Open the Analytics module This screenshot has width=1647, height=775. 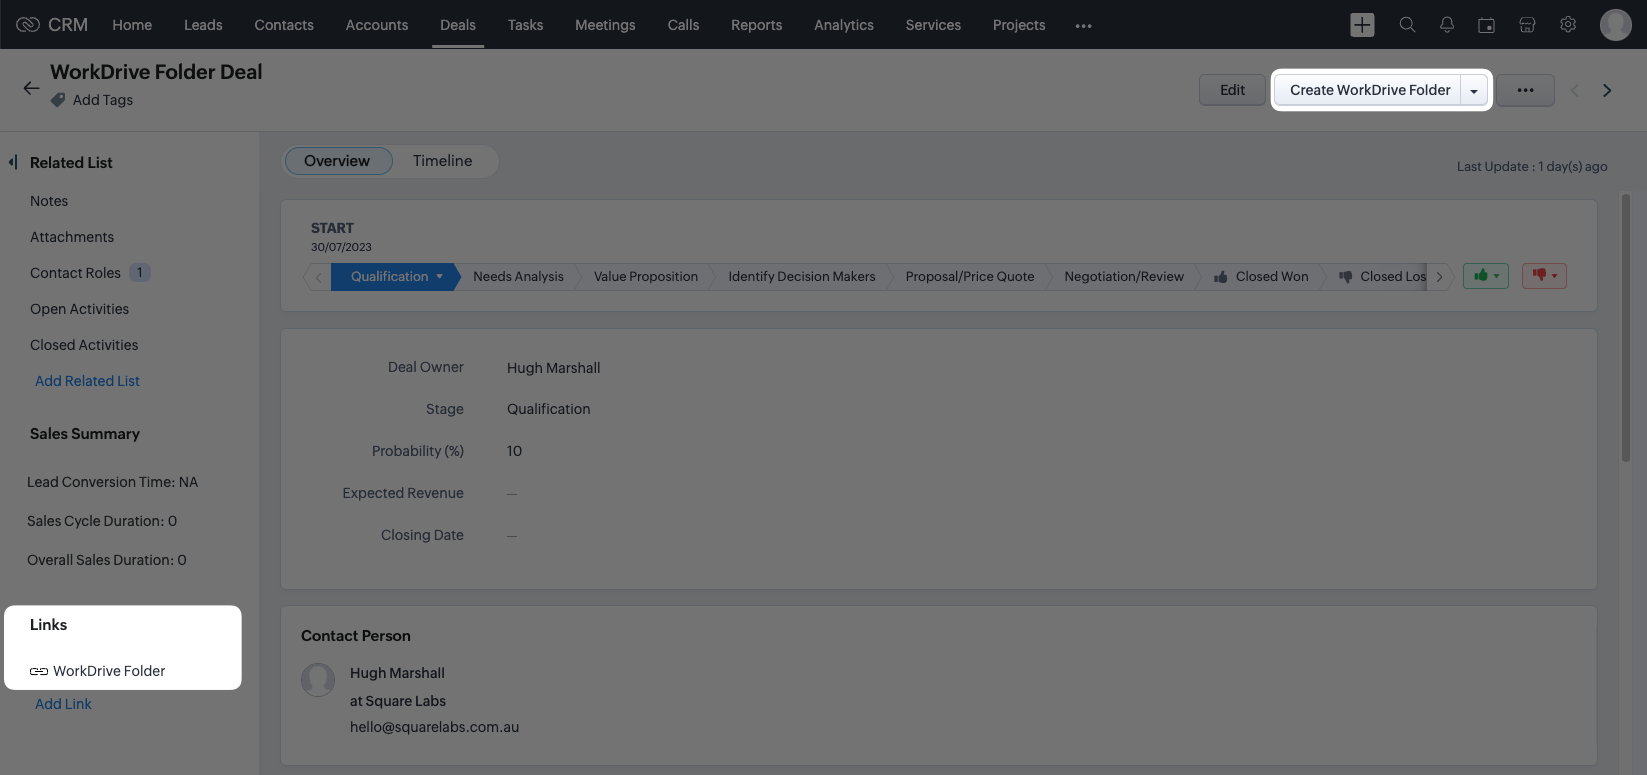click(844, 25)
